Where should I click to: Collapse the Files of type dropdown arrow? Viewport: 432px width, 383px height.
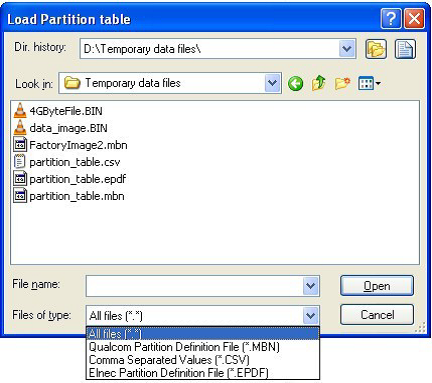pos(311,315)
